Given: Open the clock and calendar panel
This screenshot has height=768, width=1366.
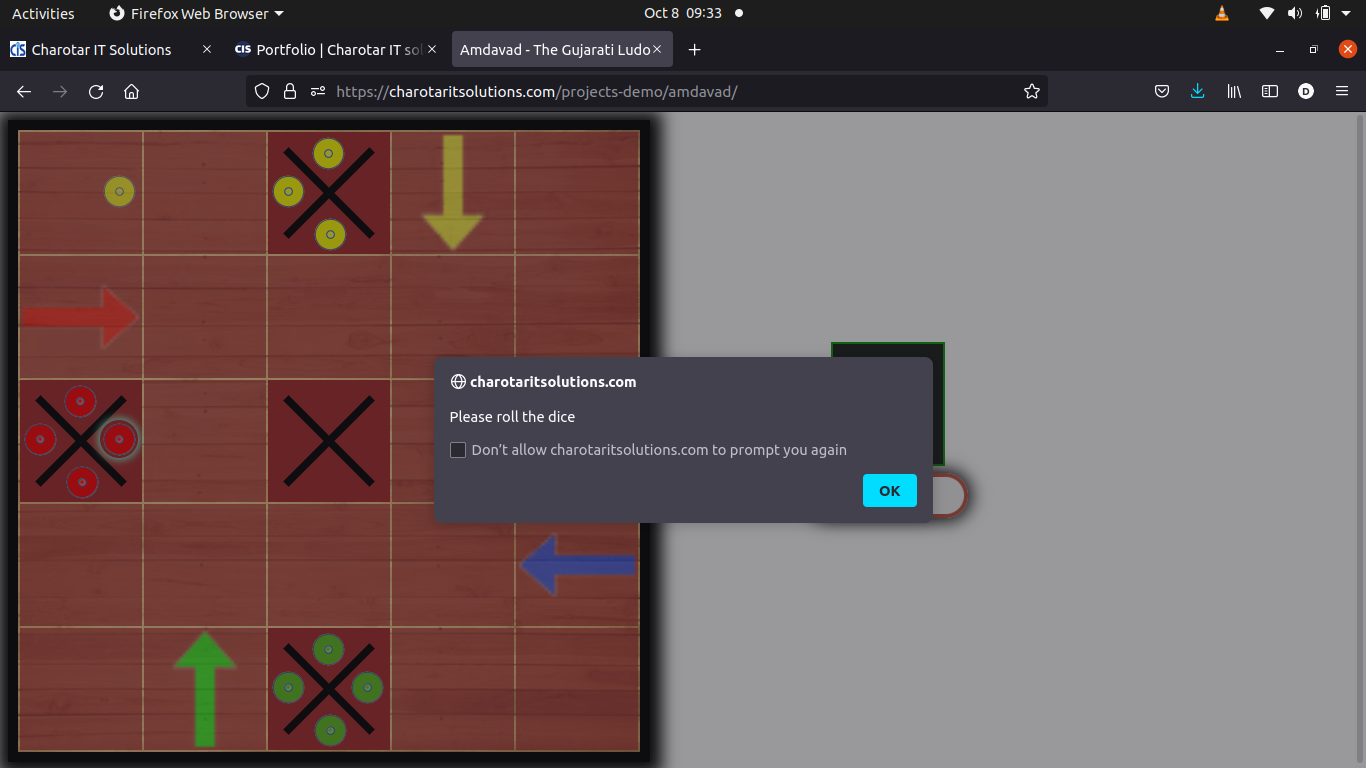Looking at the screenshot, I should 684,13.
